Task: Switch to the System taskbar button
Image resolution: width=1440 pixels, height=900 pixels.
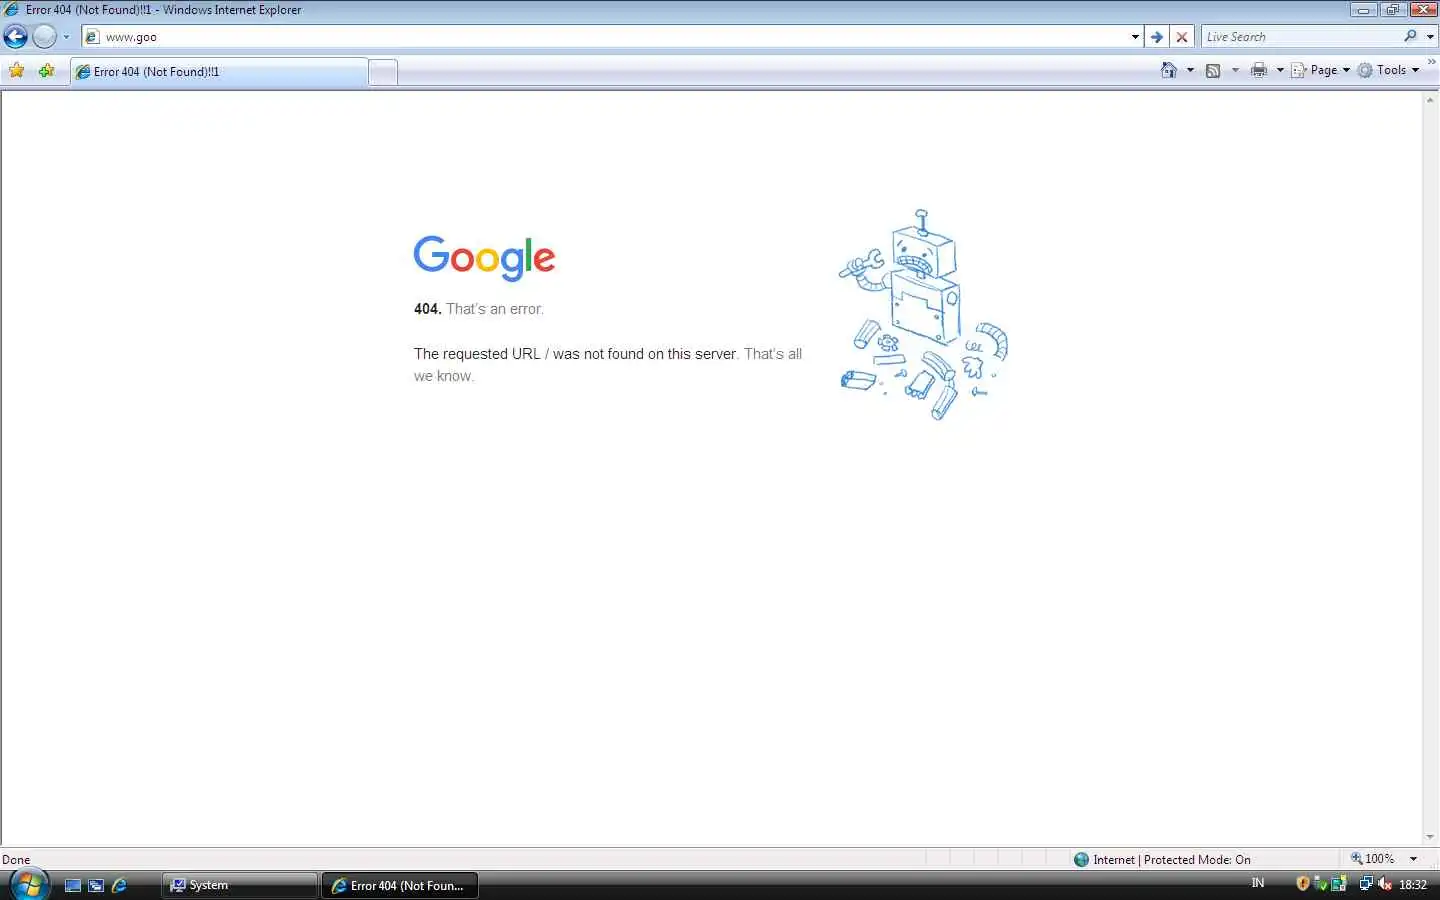Action: 239,885
